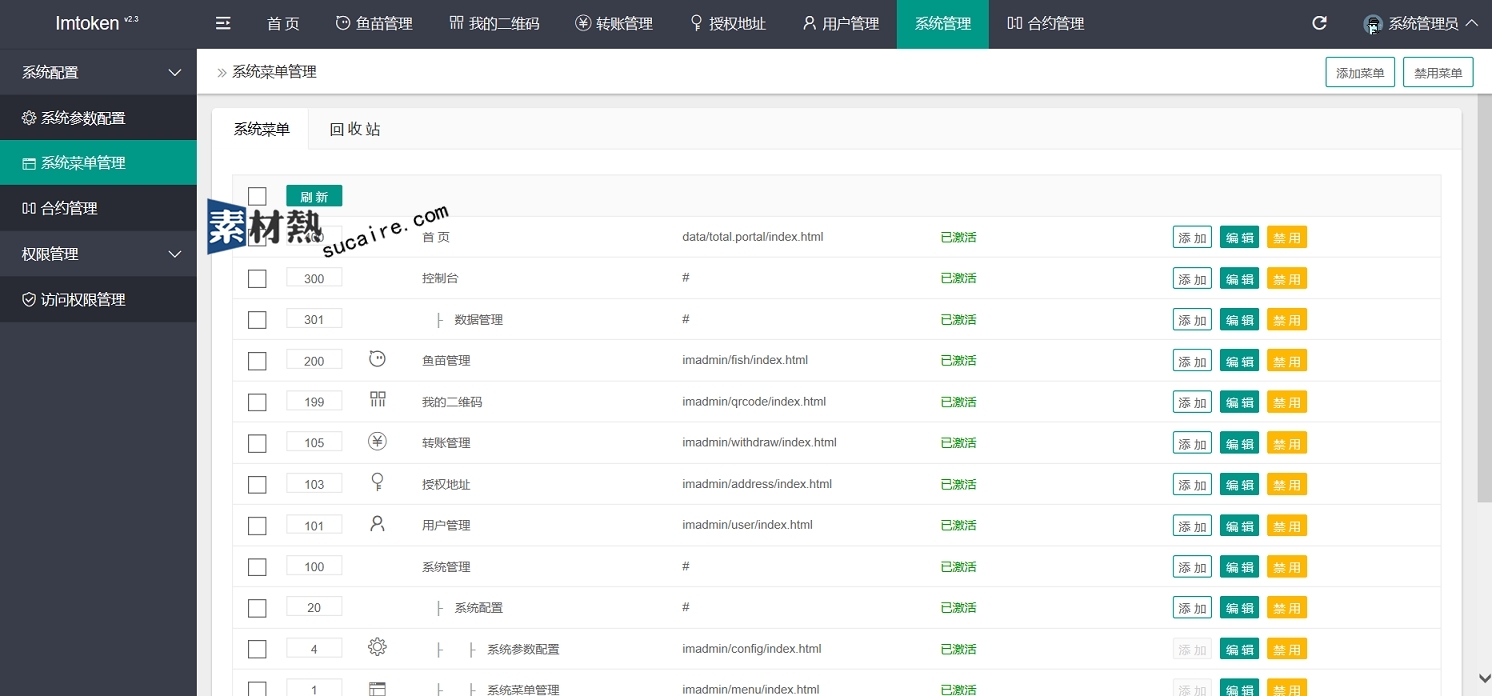Open 我的二维码 in top navigation
Image resolution: width=1492 pixels, height=696 pixels.
(x=494, y=24)
